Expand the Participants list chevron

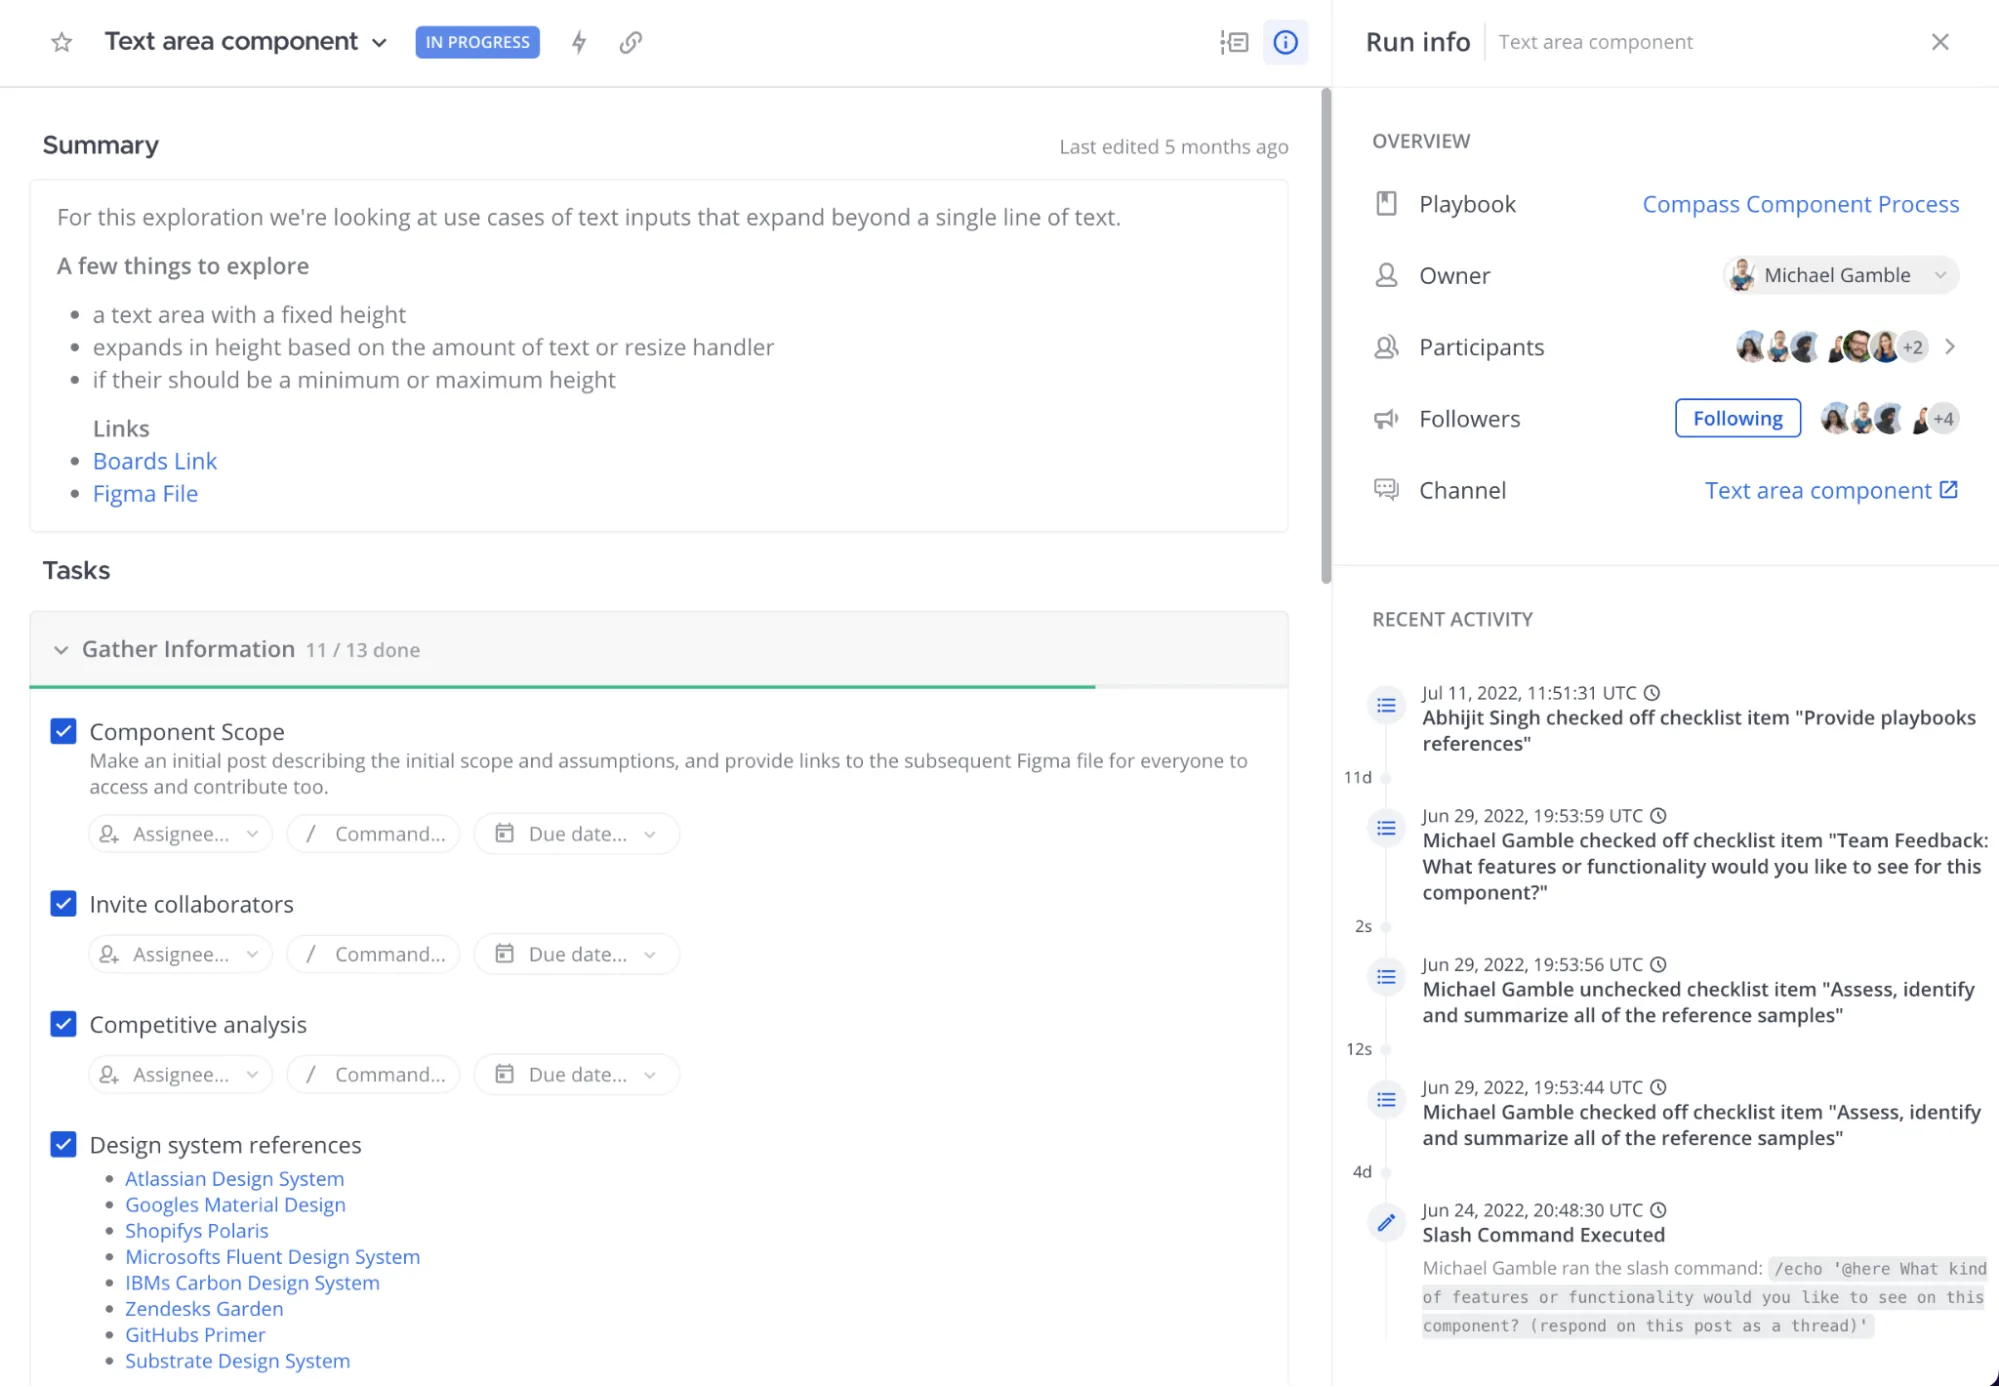point(1950,347)
